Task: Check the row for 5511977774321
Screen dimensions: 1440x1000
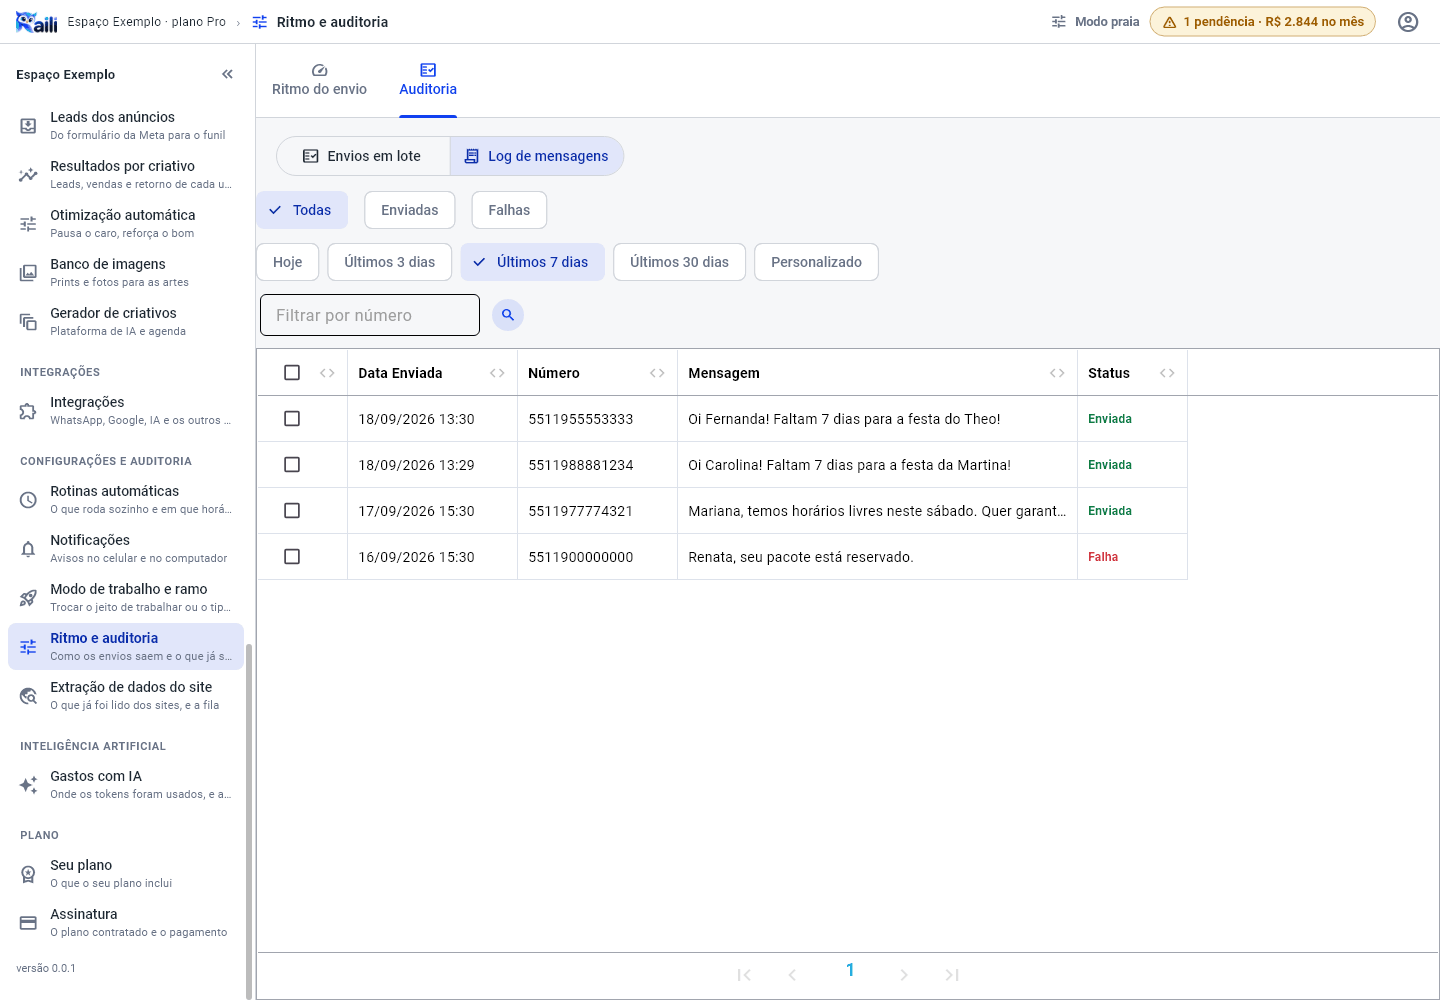Action: coord(292,511)
